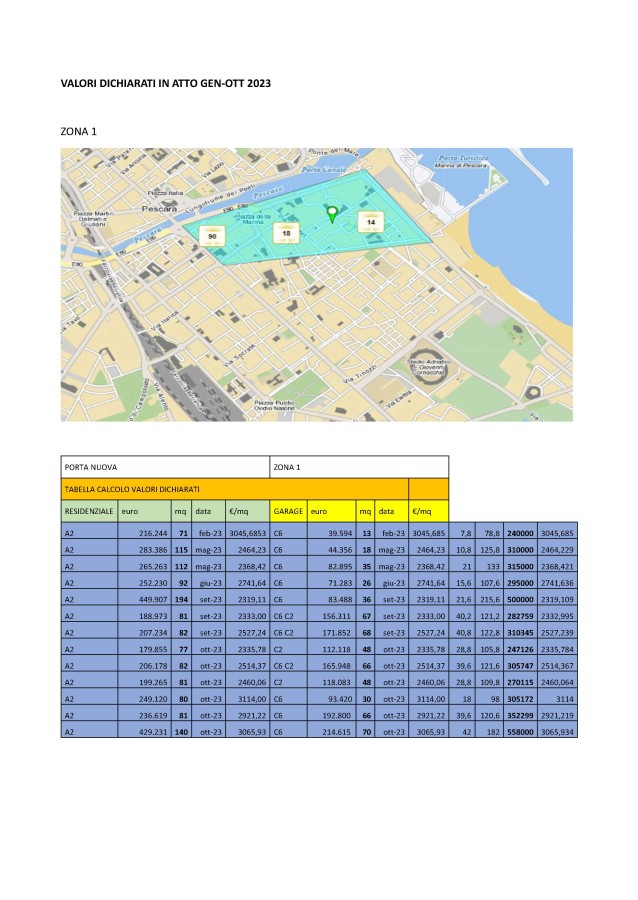Click the map marker labeled 90
Screen dimensions: 638x900
click(212, 236)
